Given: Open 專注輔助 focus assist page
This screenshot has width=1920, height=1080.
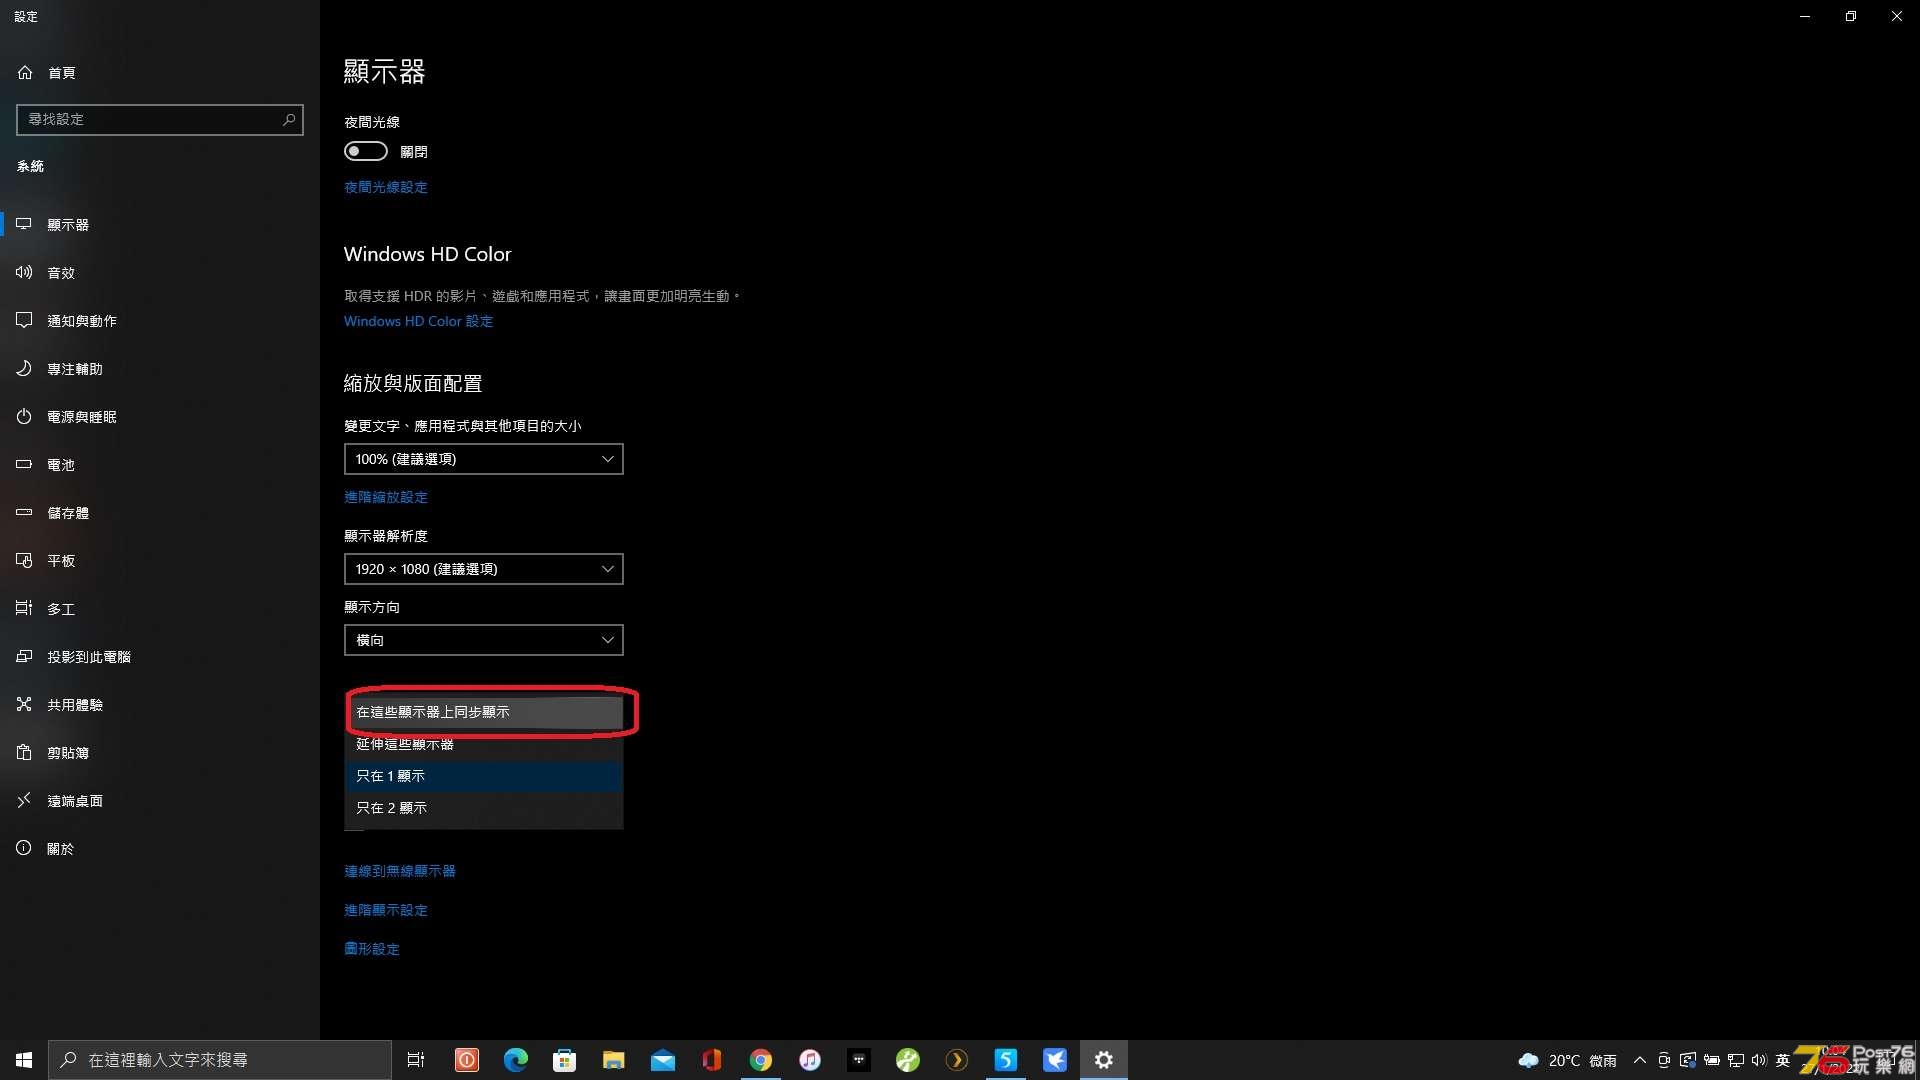Looking at the screenshot, I should point(160,368).
